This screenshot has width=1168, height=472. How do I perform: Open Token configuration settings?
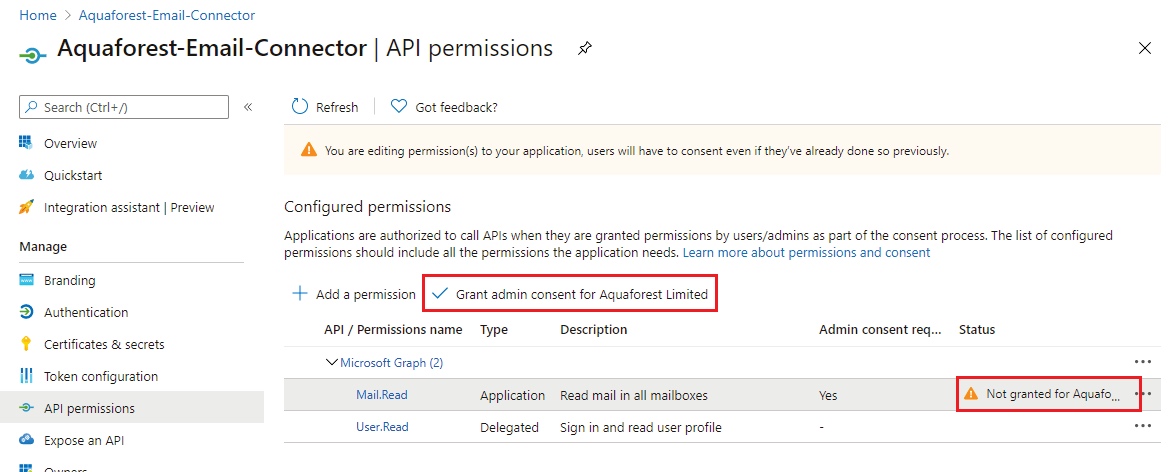[x=100, y=376]
